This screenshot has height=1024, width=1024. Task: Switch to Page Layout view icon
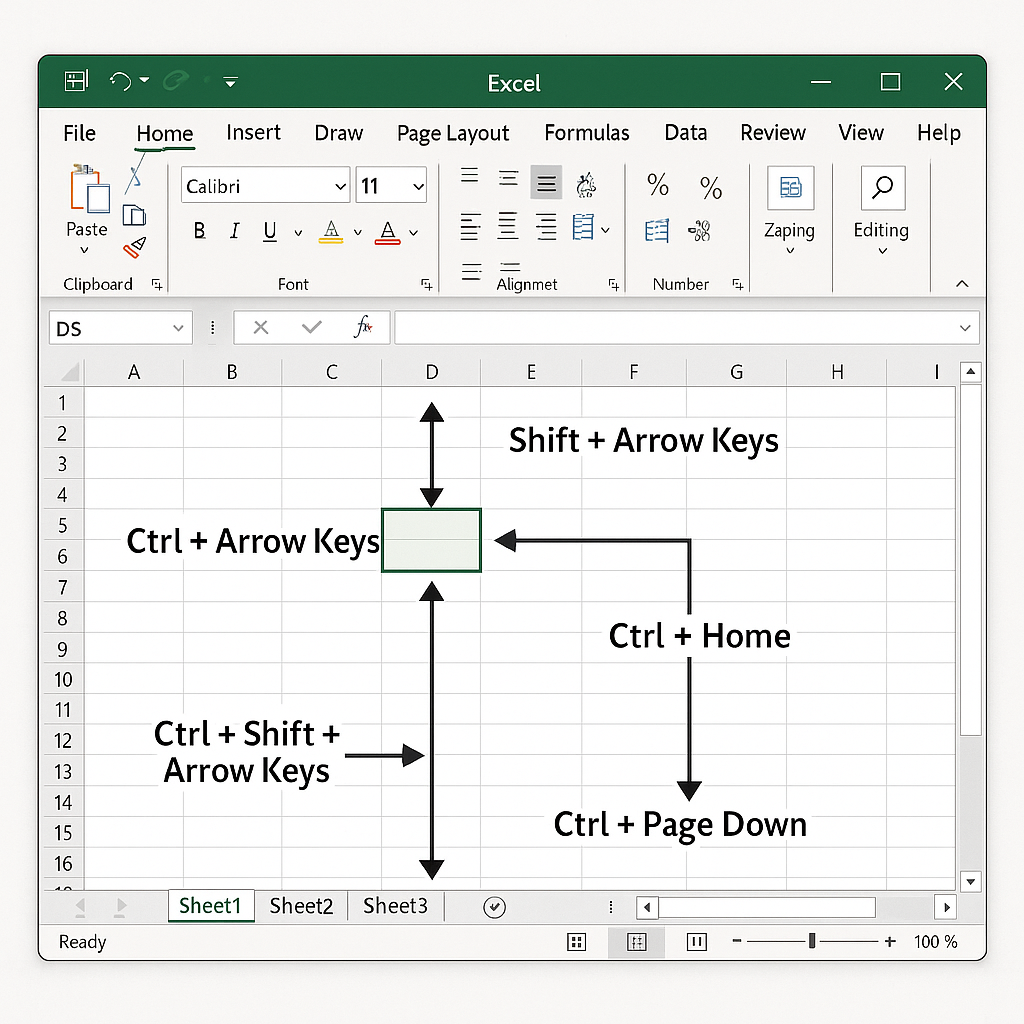click(637, 942)
